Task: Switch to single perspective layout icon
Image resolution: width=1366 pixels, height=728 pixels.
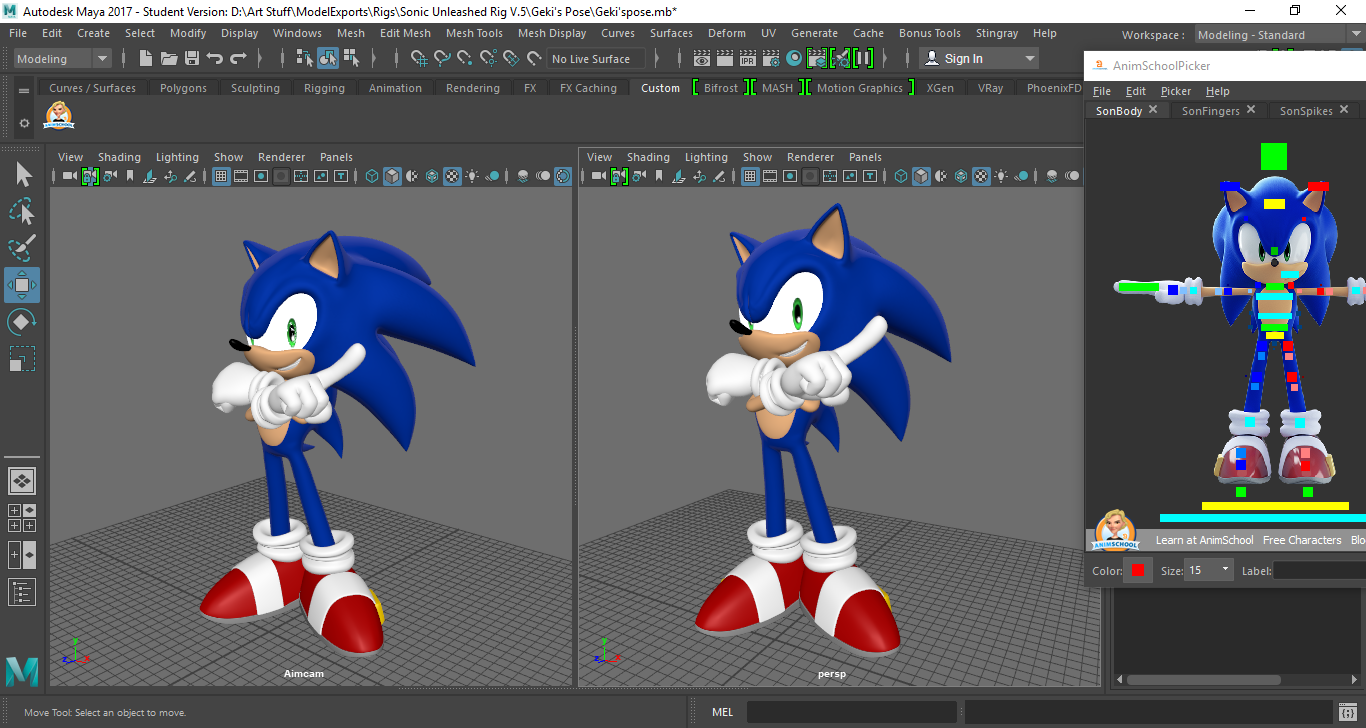Action: pyautogui.click(x=22, y=481)
